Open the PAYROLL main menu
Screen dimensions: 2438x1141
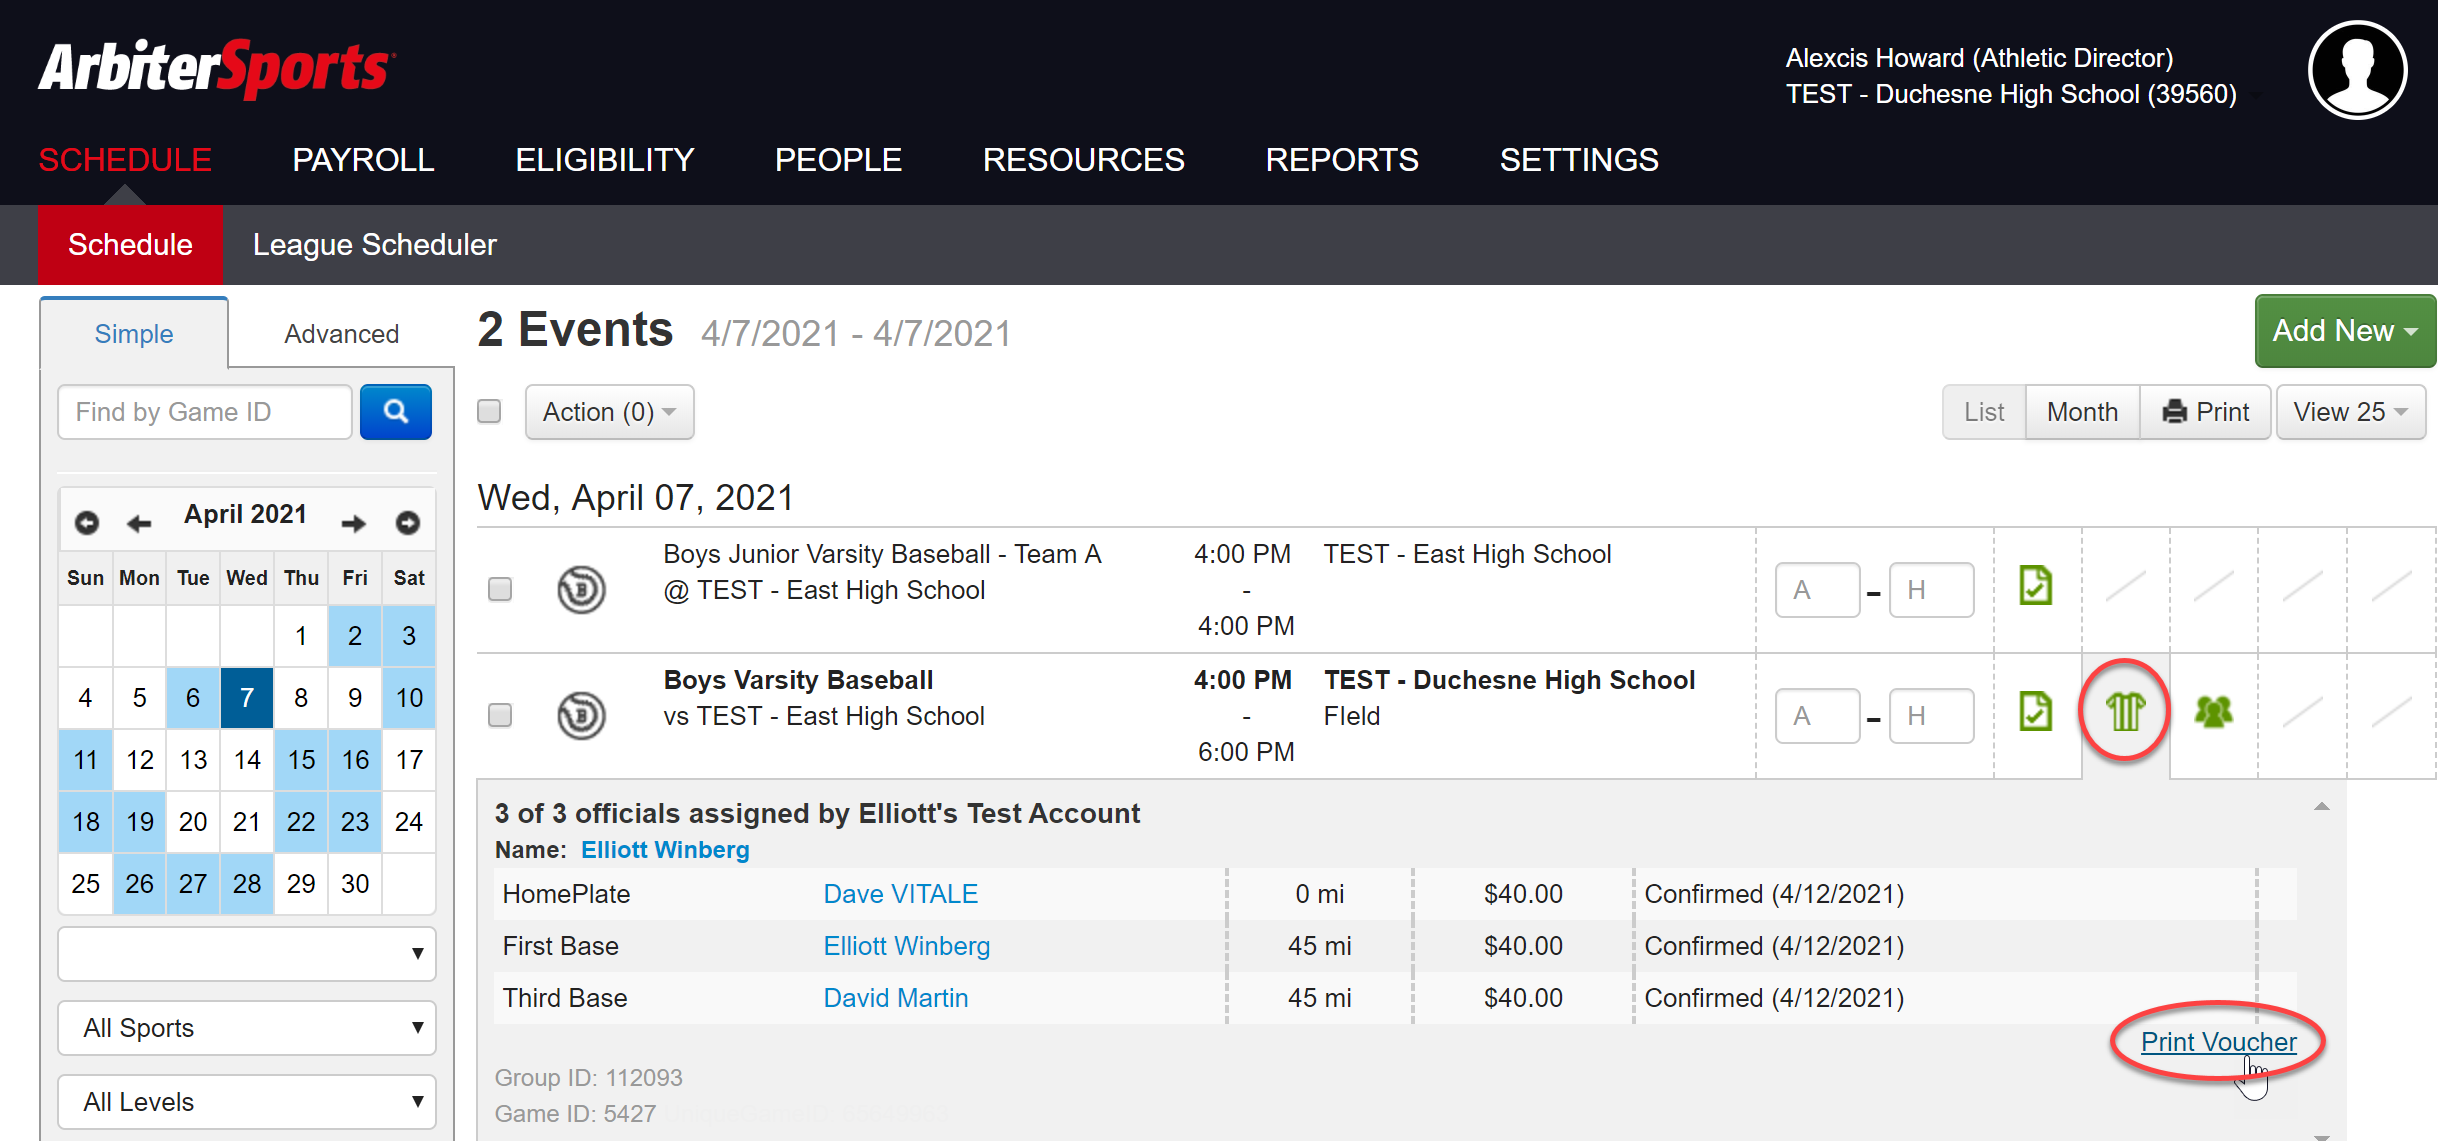click(x=363, y=160)
